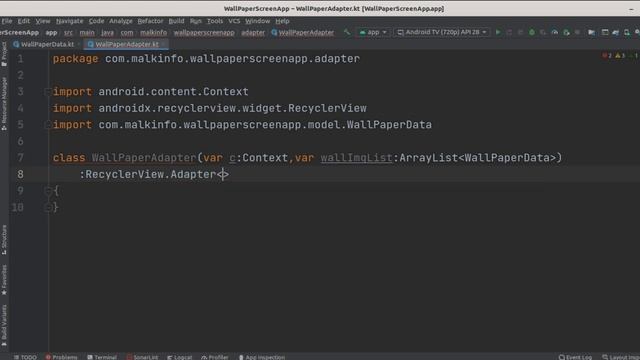Collapse the class body fold on line 9
Screen dimensions: 640x360
tap(48, 191)
